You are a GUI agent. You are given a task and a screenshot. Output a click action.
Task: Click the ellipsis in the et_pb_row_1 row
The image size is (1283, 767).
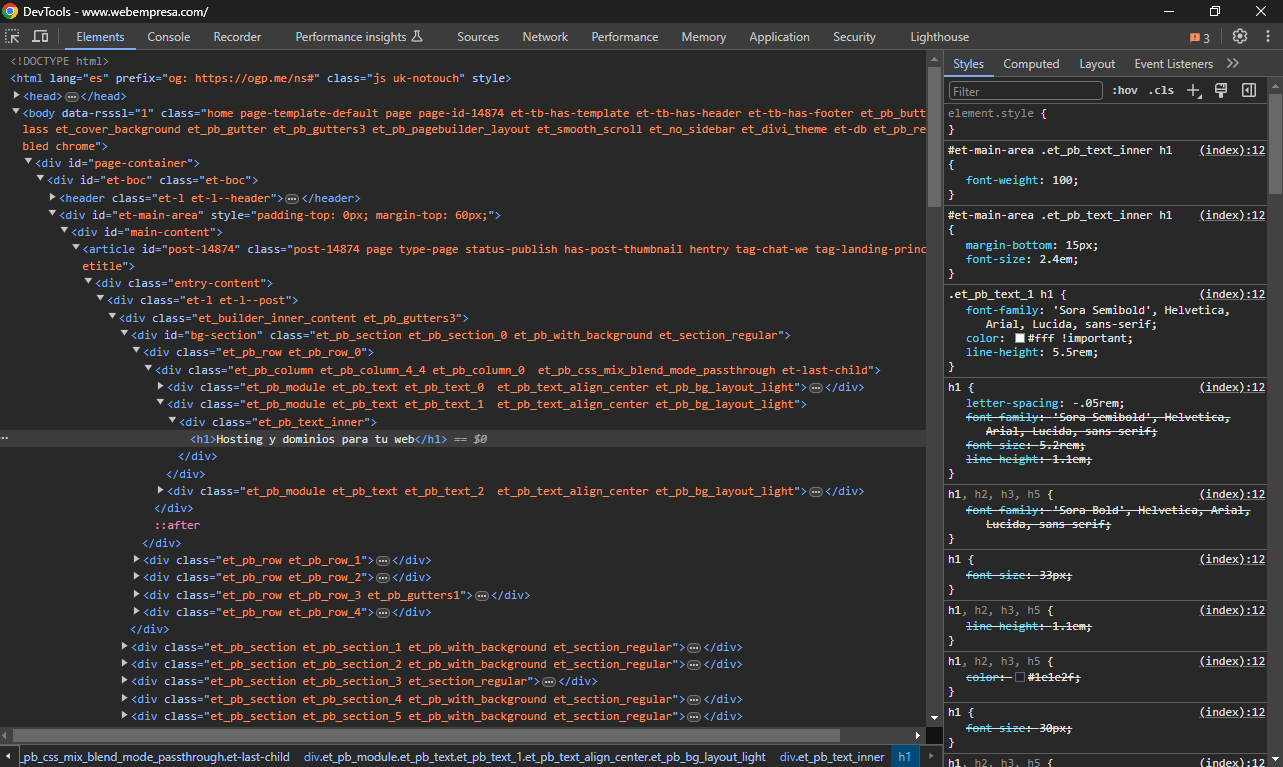coord(384,560)
